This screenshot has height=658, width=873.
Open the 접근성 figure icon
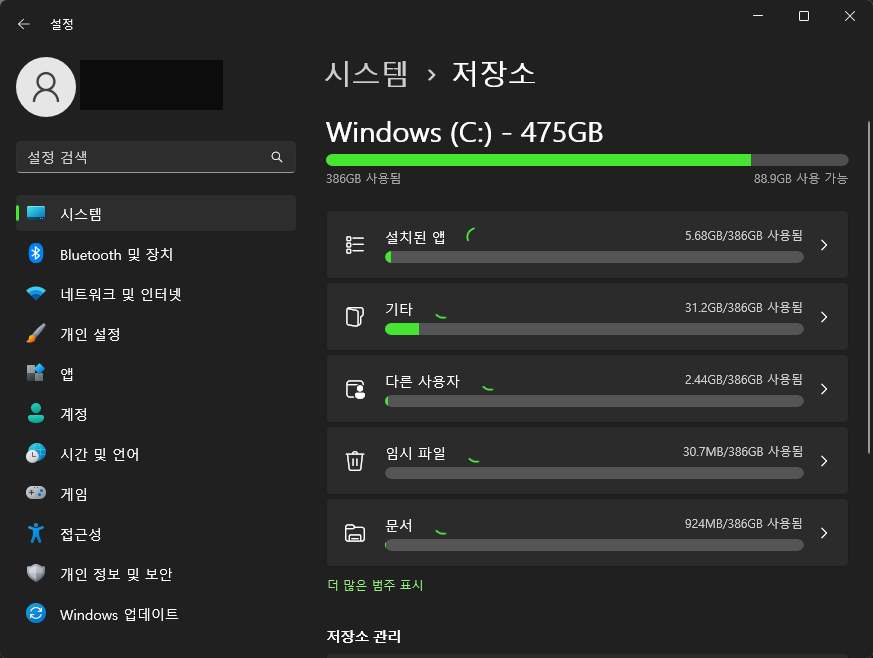click(36, 533)
